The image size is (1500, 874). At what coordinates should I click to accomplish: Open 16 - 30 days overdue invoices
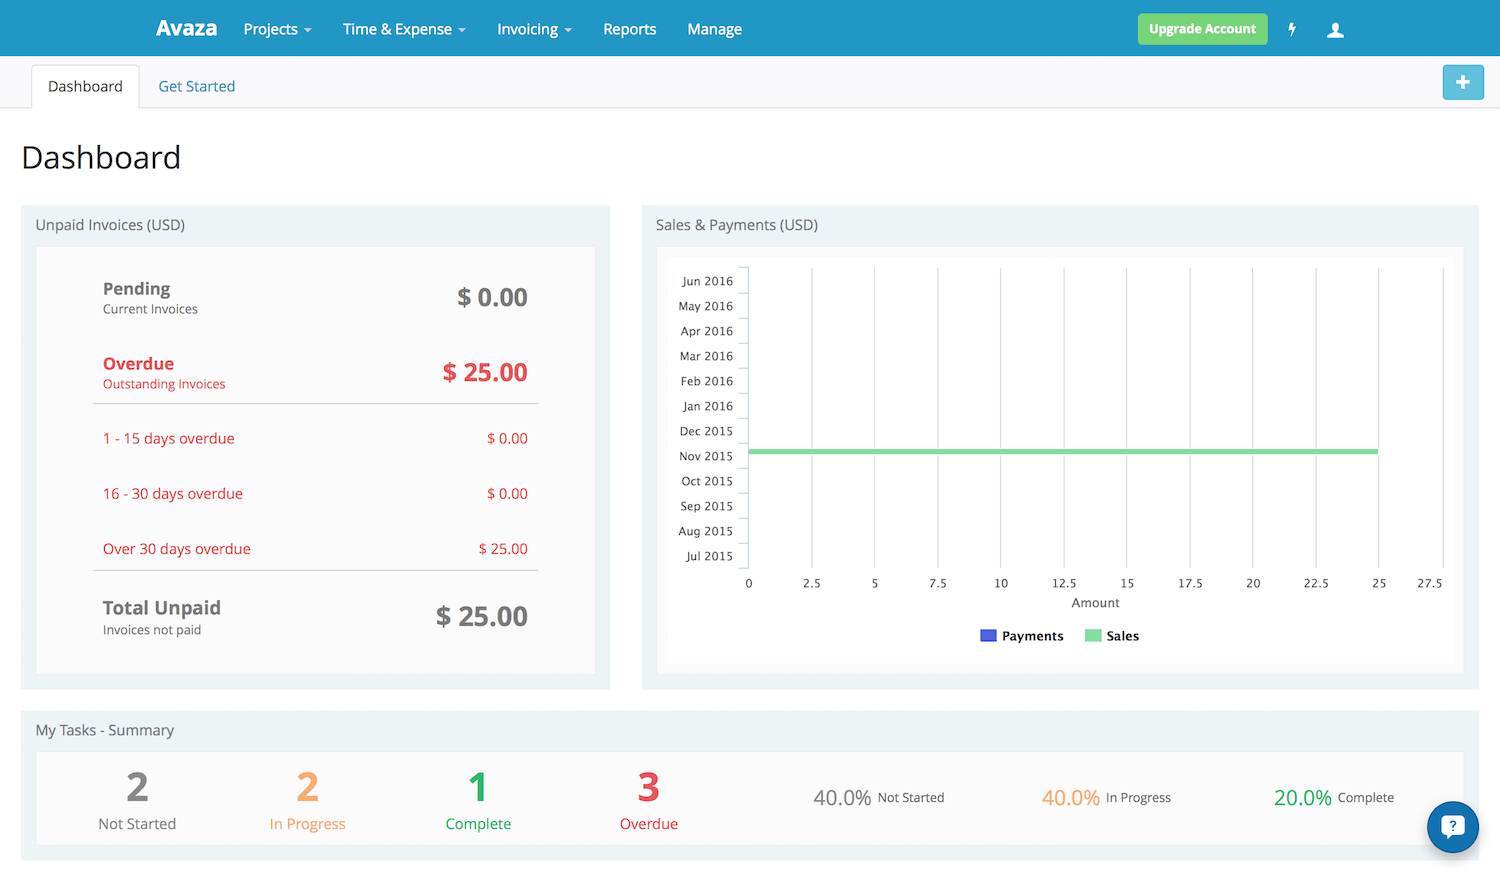pos(315,493)
